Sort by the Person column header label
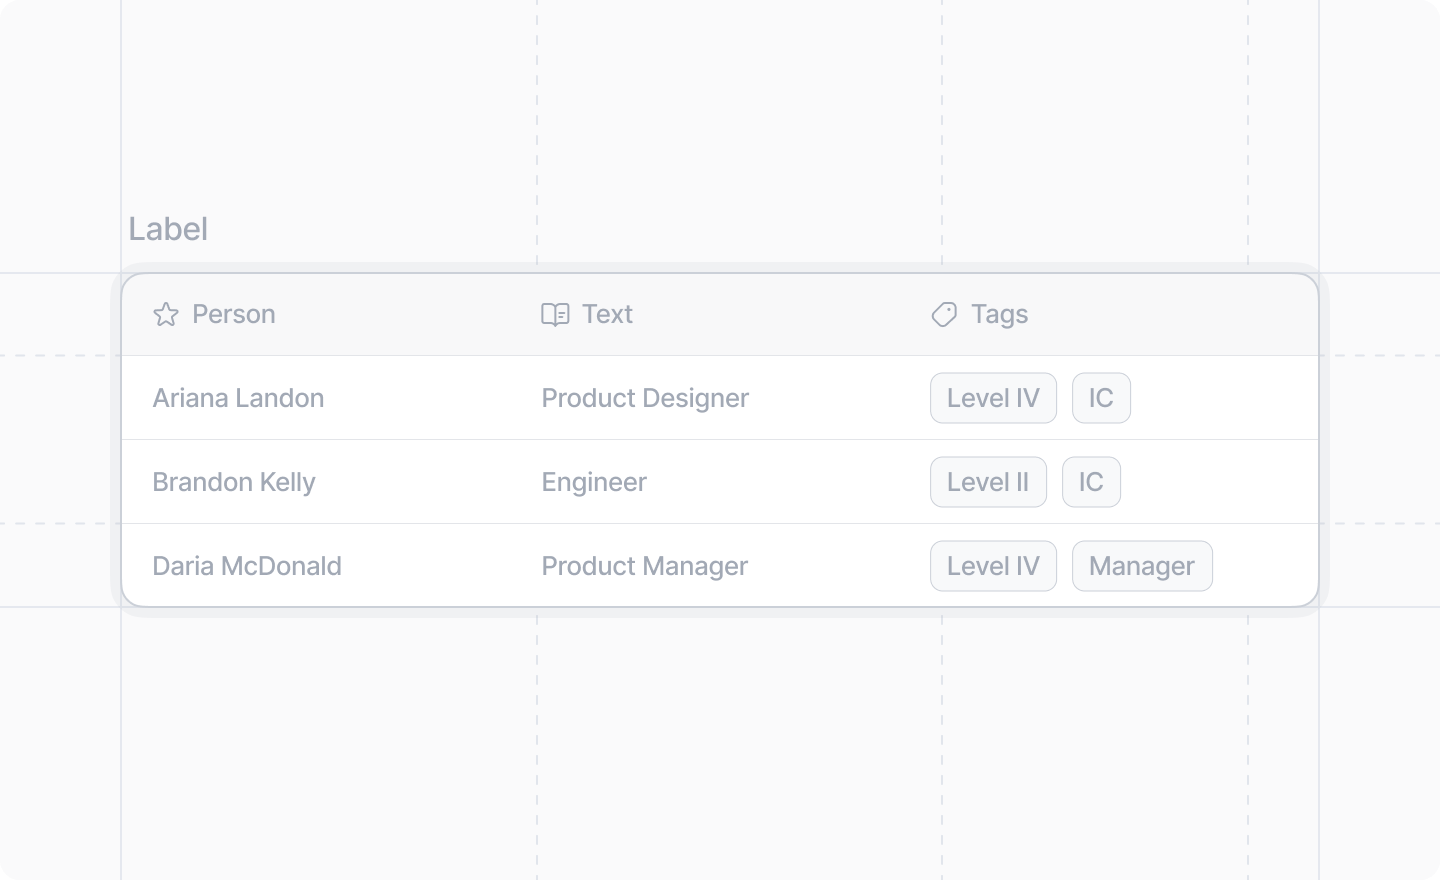Image resolution: width=1440 pixels, height=880 pixels. pos(233,314)
